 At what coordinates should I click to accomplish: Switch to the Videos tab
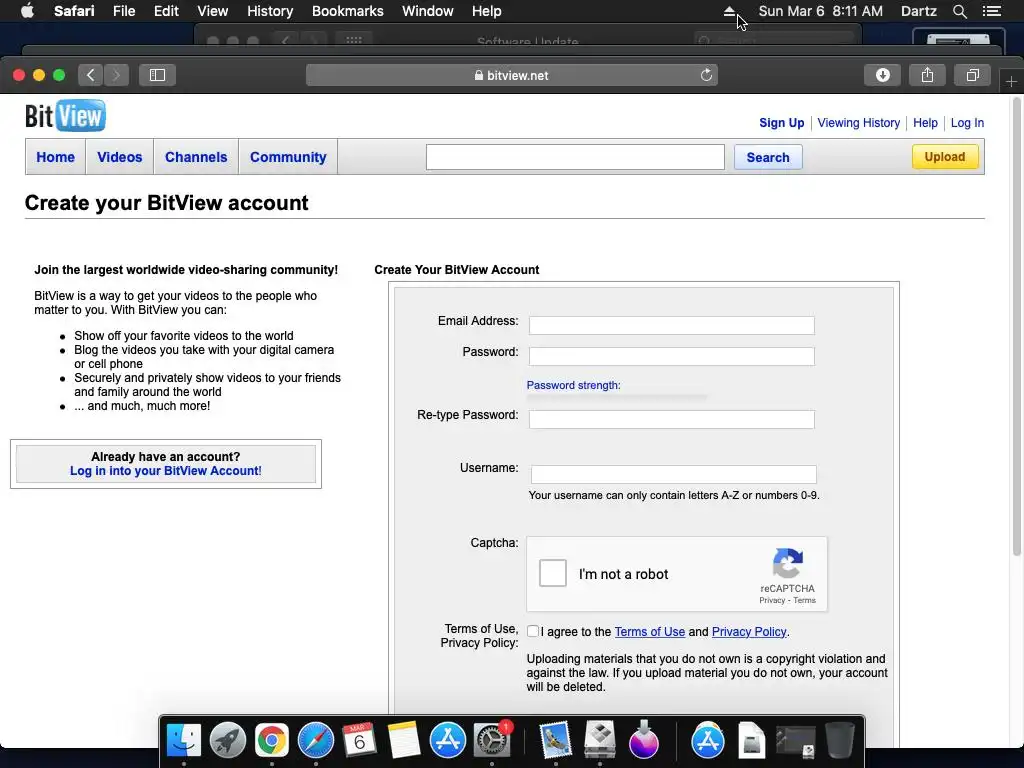click(120, 157)
